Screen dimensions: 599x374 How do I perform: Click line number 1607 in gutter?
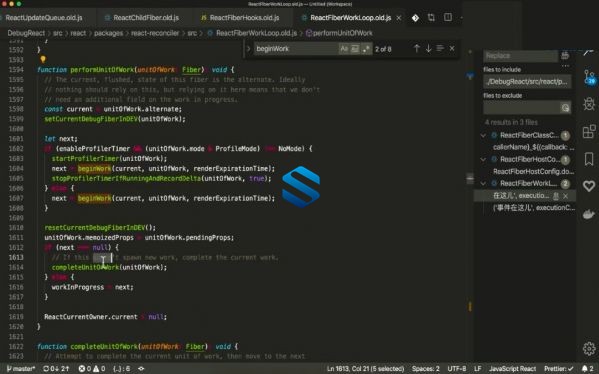point(16,198)
